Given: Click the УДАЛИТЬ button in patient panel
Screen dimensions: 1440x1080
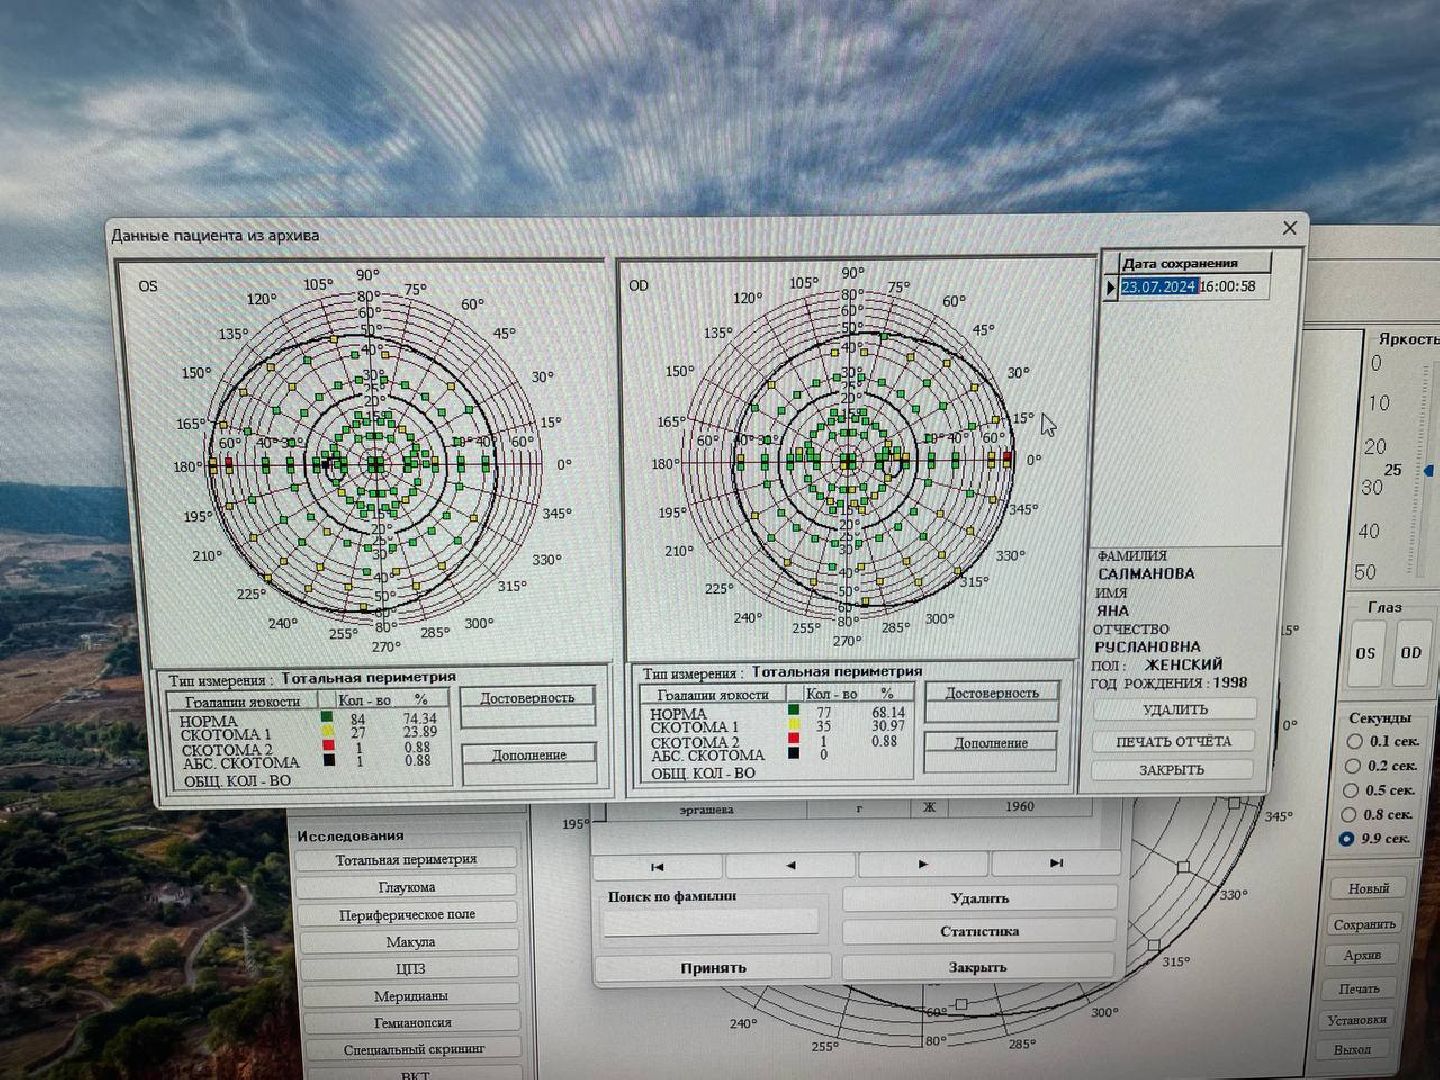Looking at the screenshot, I should [x=1174, y=710].
